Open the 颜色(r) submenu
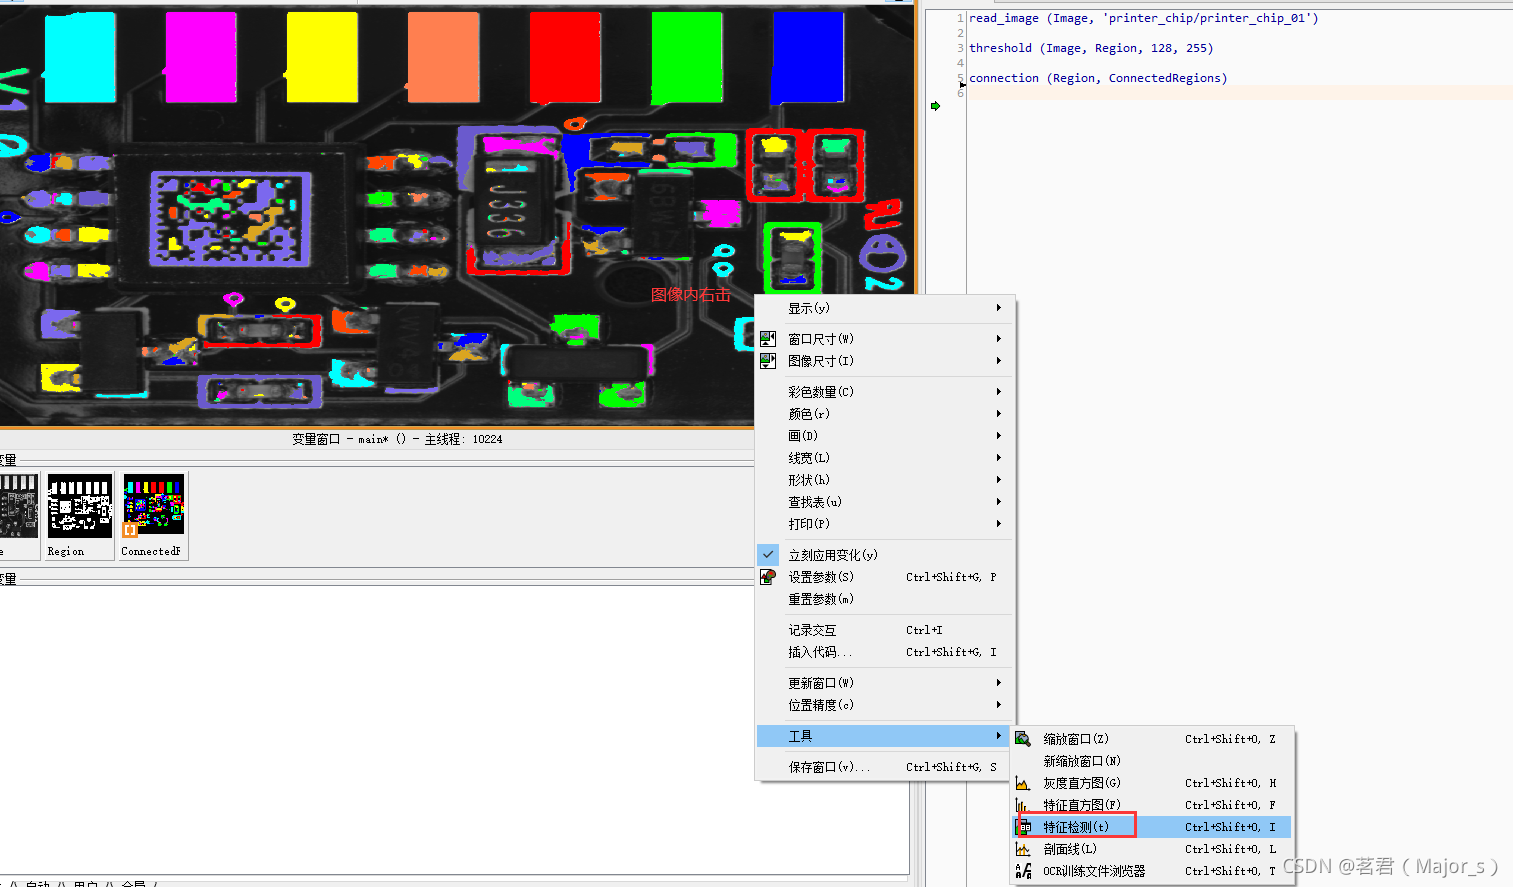This screenshot has height=887, width=1513. click(885, 414)
